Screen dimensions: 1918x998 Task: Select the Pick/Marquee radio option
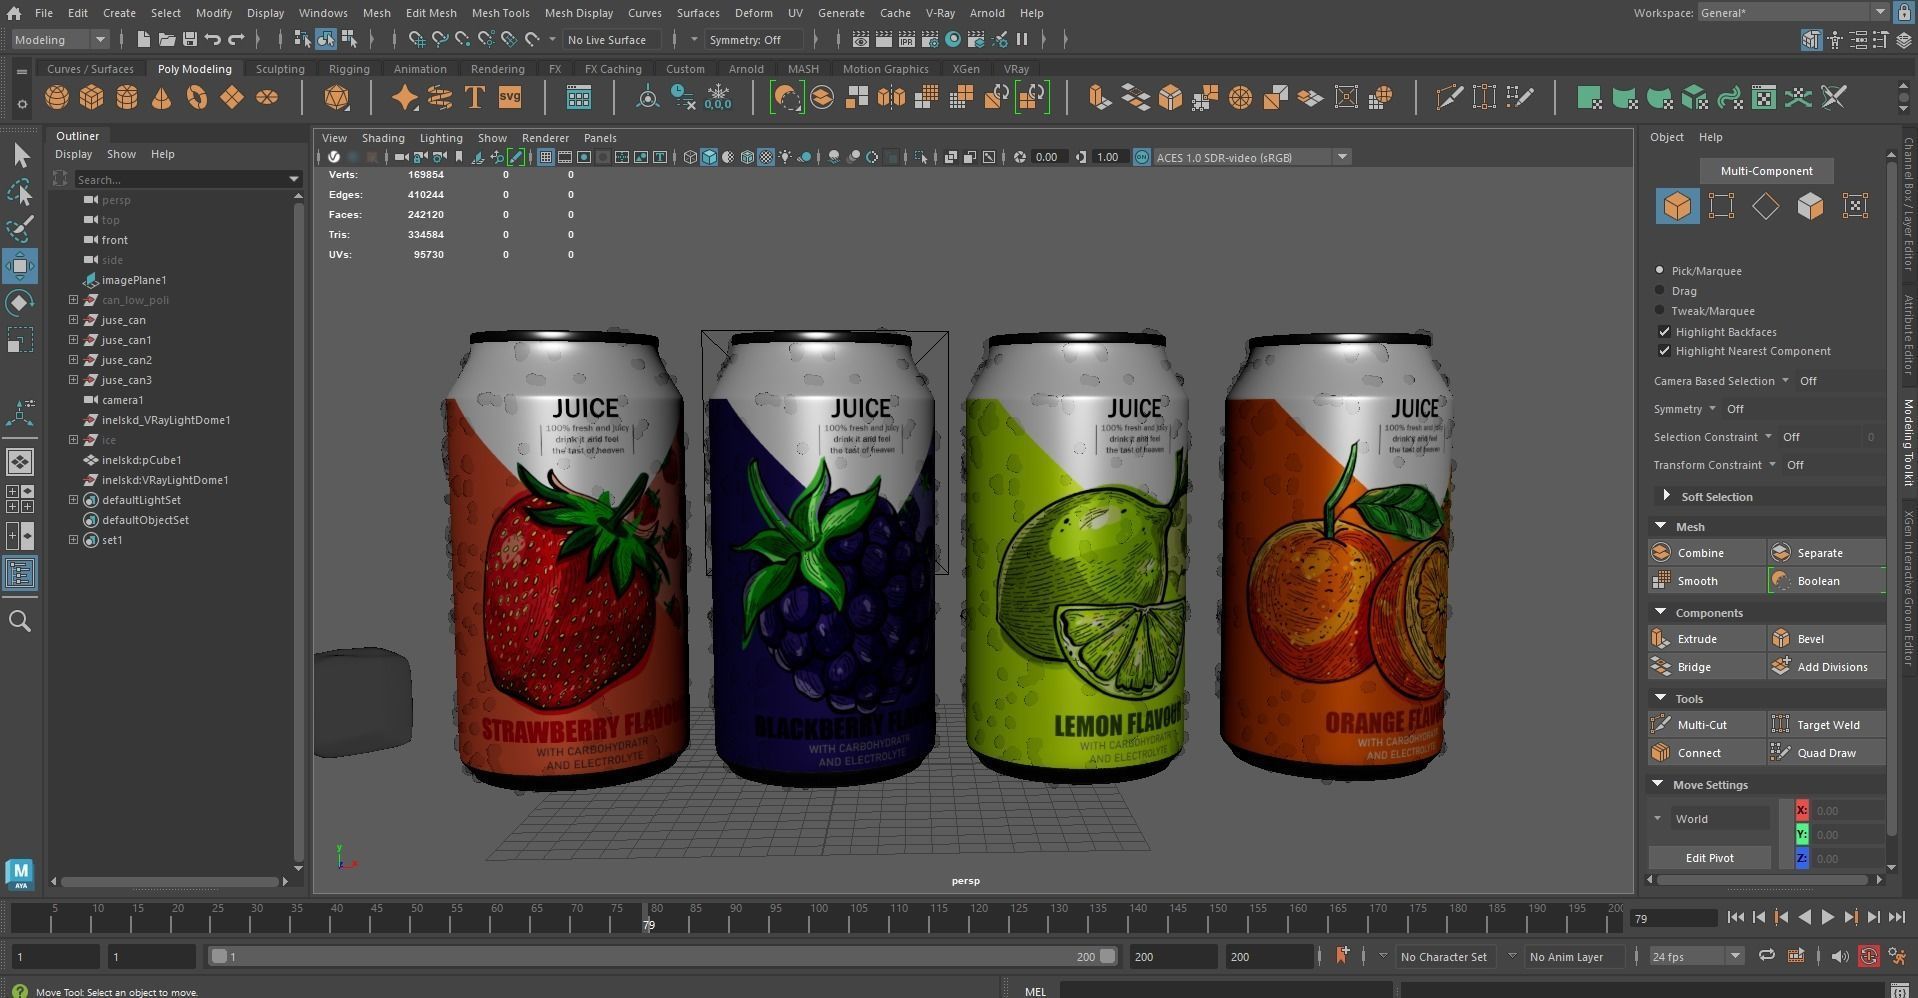[1660, 270]
